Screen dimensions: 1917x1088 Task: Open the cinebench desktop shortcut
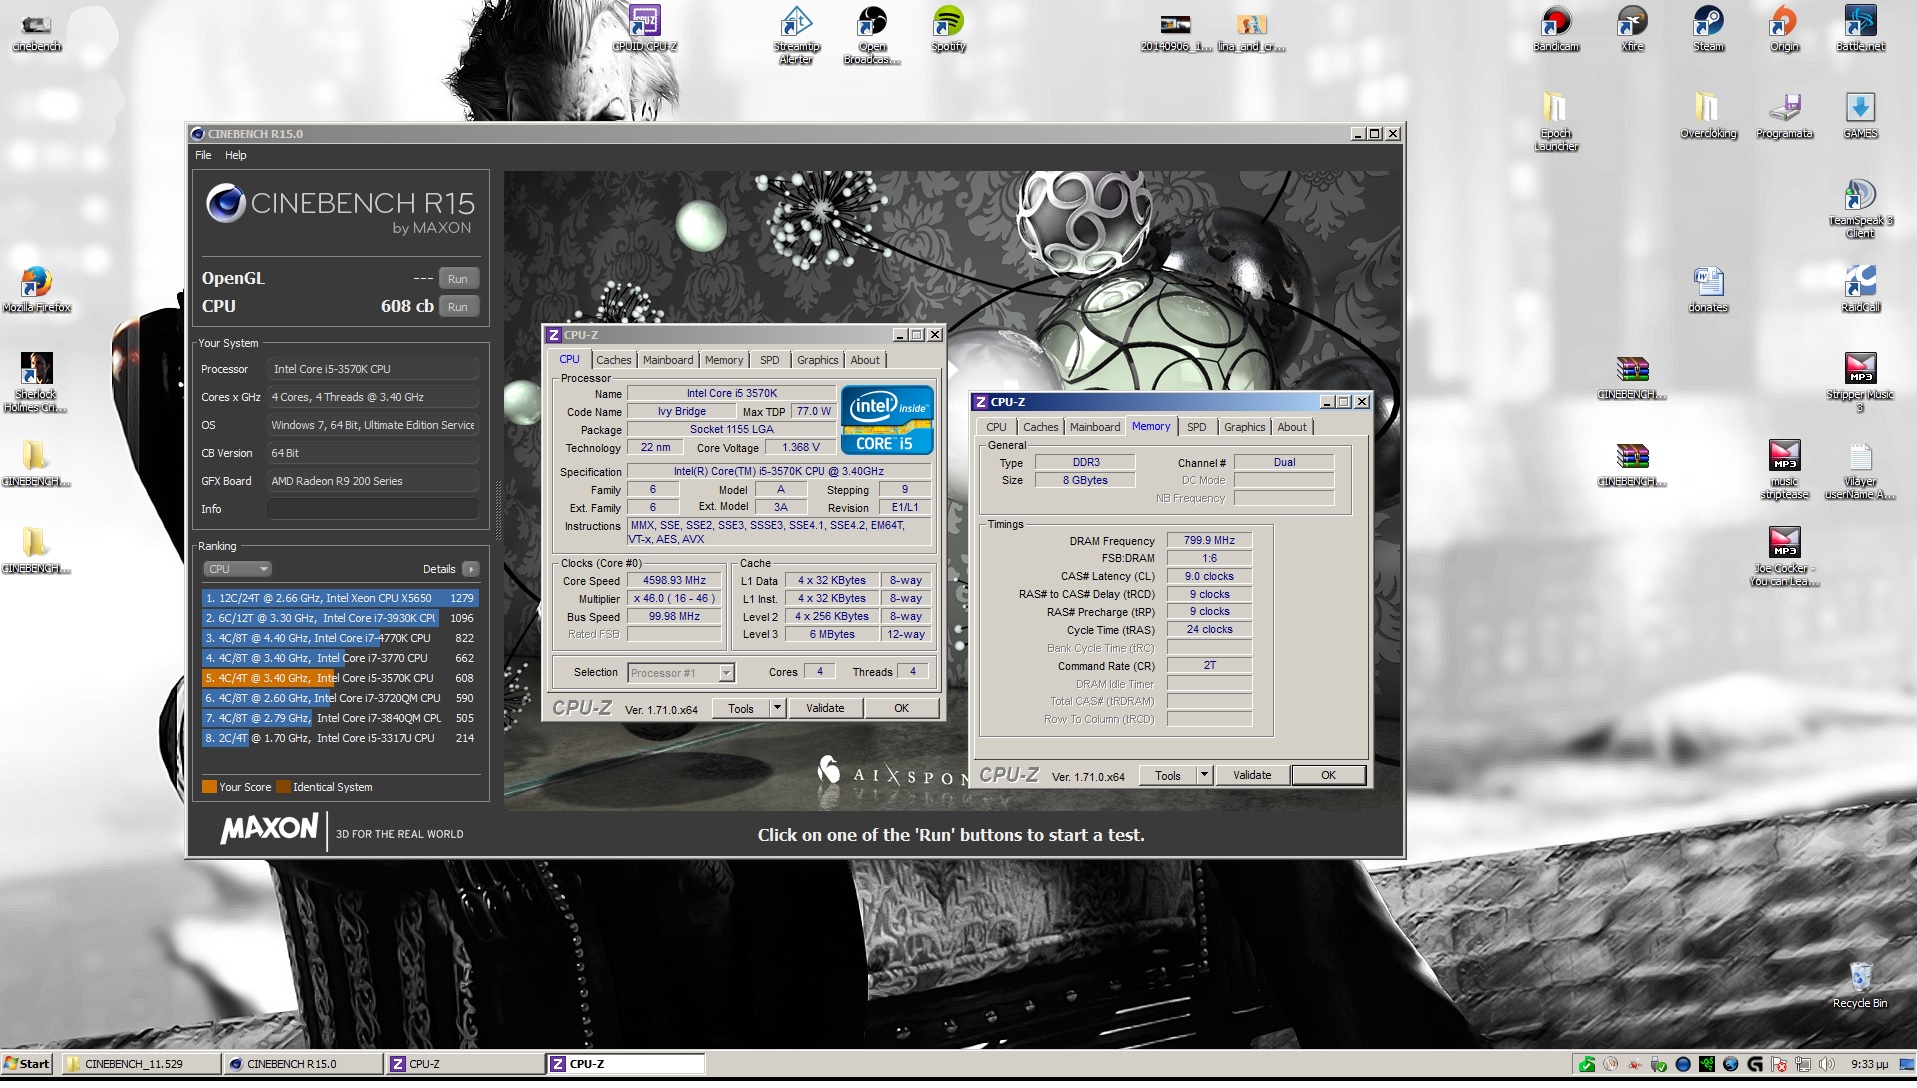tap(36, 31)
